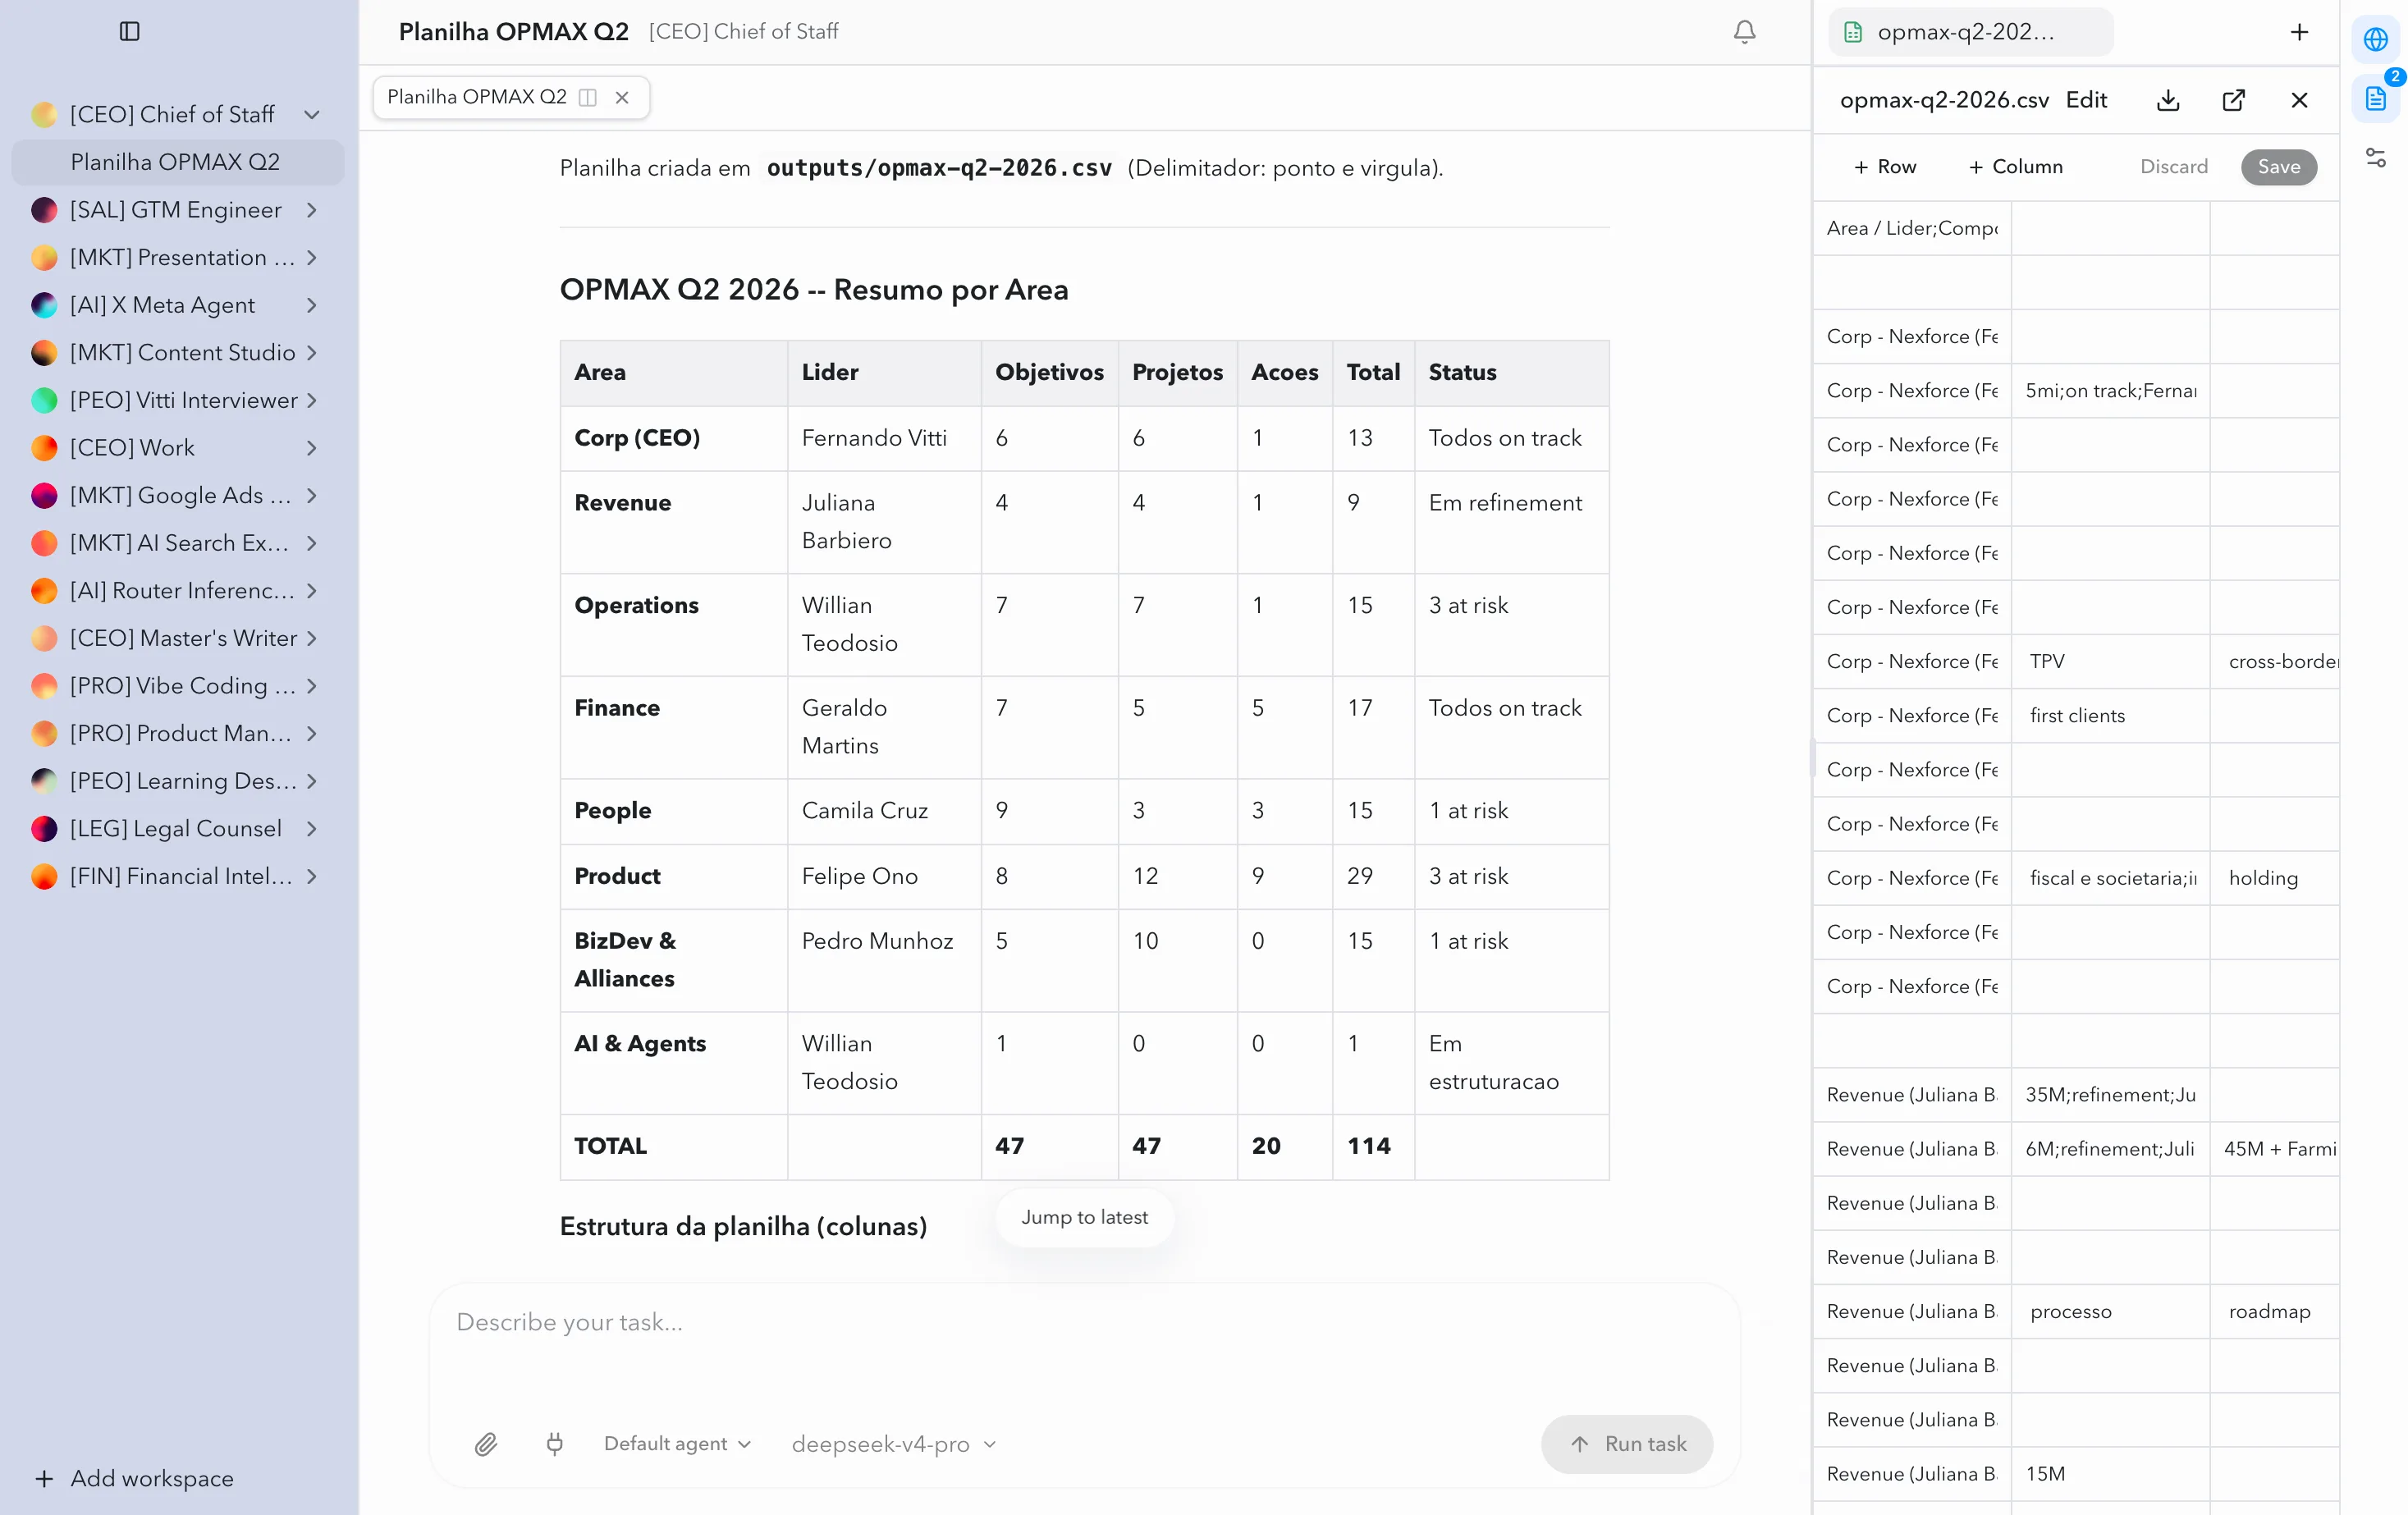
Task: Click the Run task button
Action: 1627,1444
